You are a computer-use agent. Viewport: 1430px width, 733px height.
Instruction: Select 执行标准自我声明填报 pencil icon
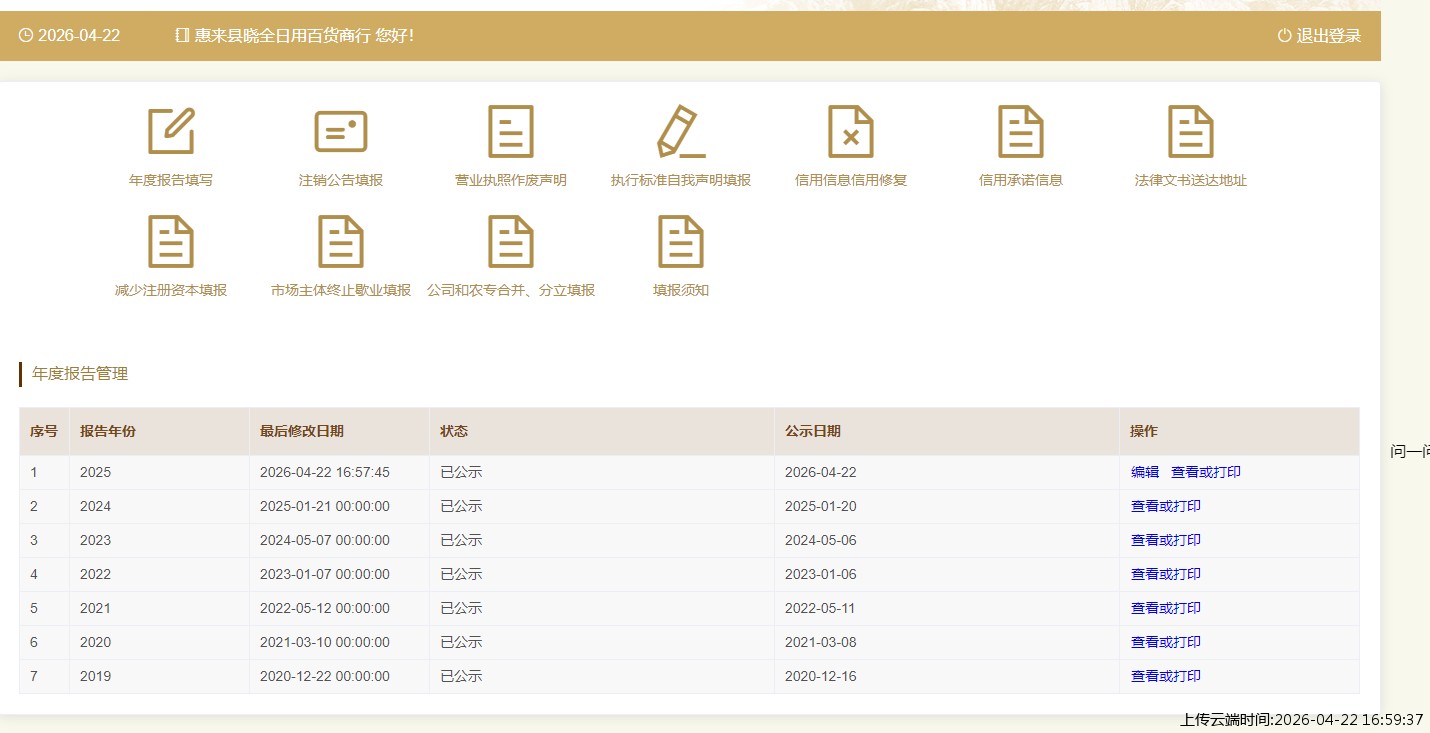coord(681,132)
